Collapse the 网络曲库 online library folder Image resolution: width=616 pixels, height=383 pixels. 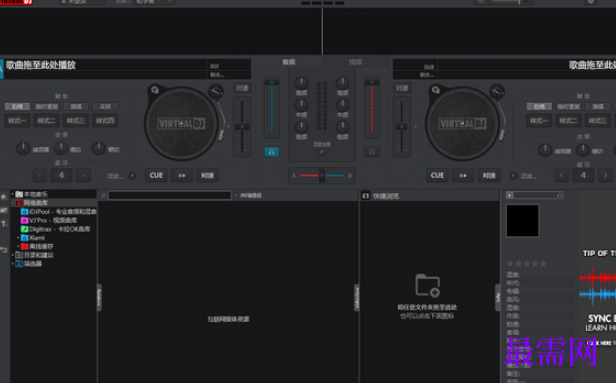(x=13, y=203)
